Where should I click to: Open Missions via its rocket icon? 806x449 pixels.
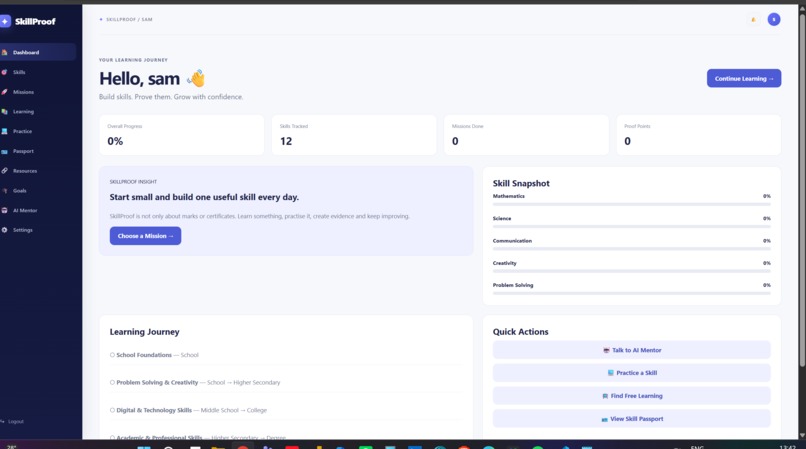tap(5, 92)
